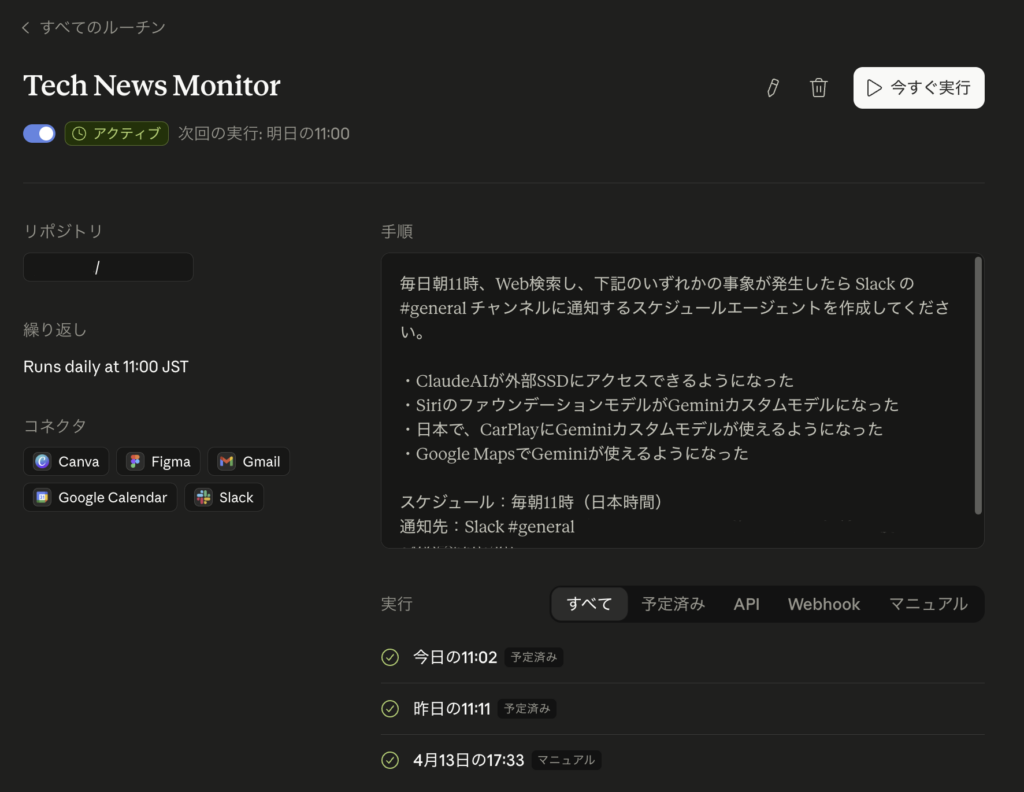Click the checkmark icon beside 今日の11:02
1024x792 pixels.
click(390, 657)
